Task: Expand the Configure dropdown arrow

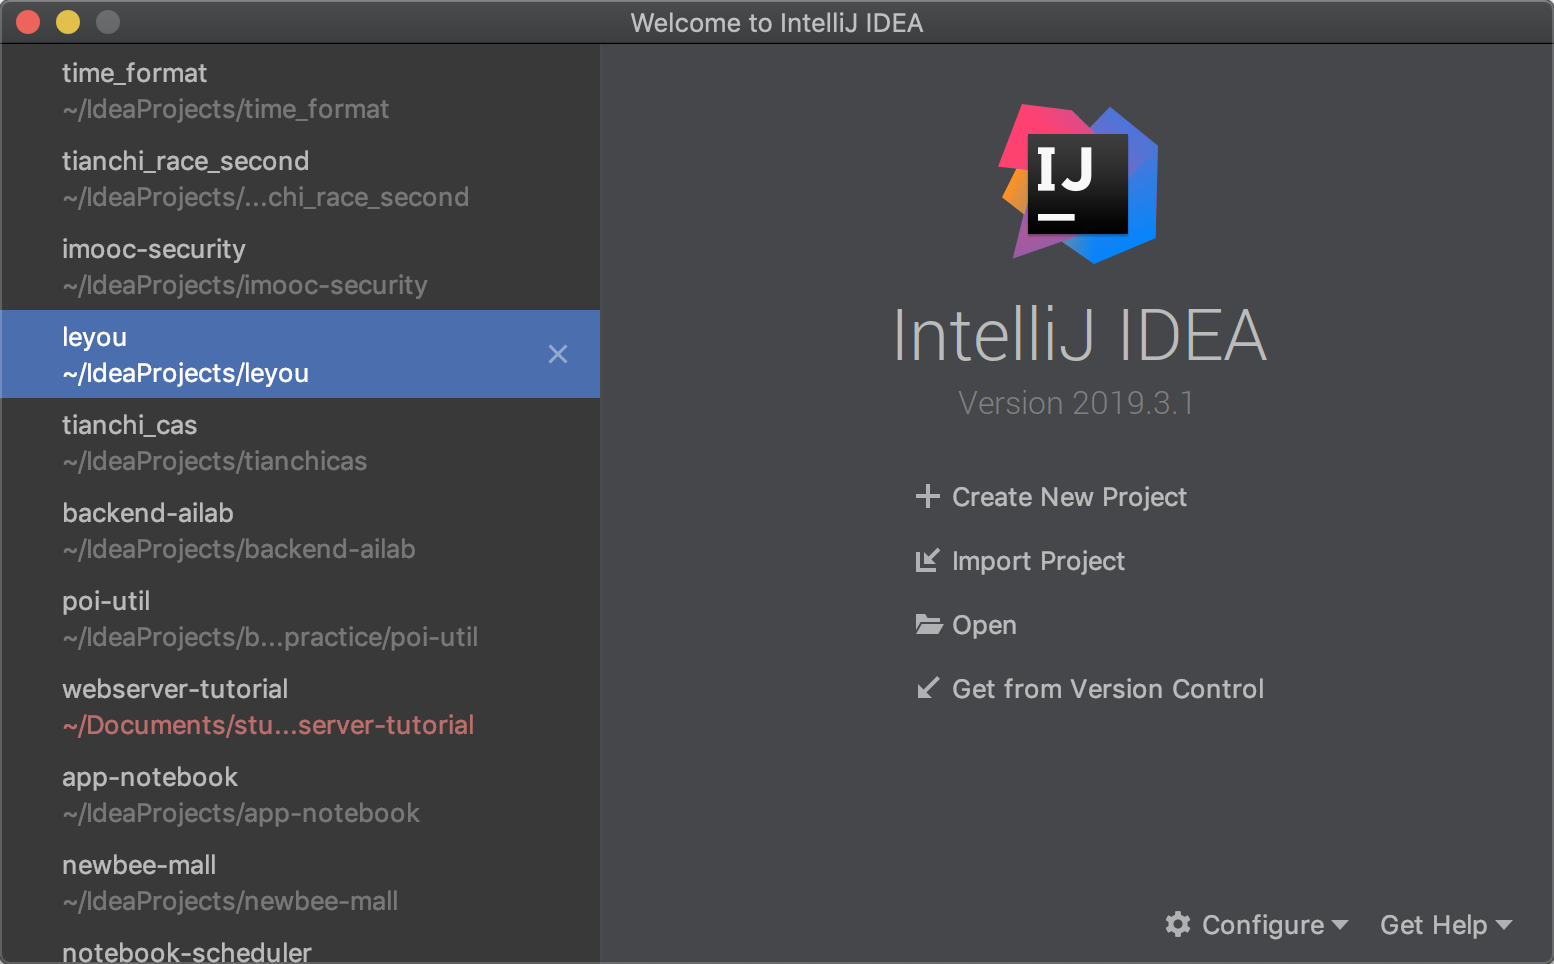Action: point(1340,925)
